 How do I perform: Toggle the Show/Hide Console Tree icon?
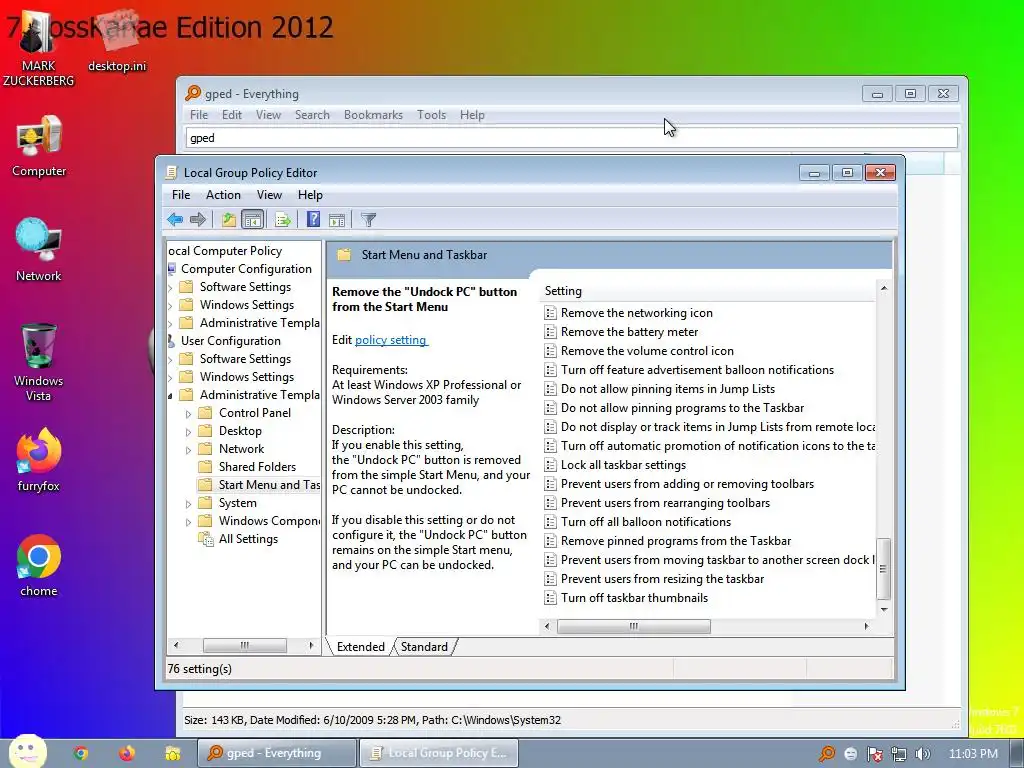[252, 219]
